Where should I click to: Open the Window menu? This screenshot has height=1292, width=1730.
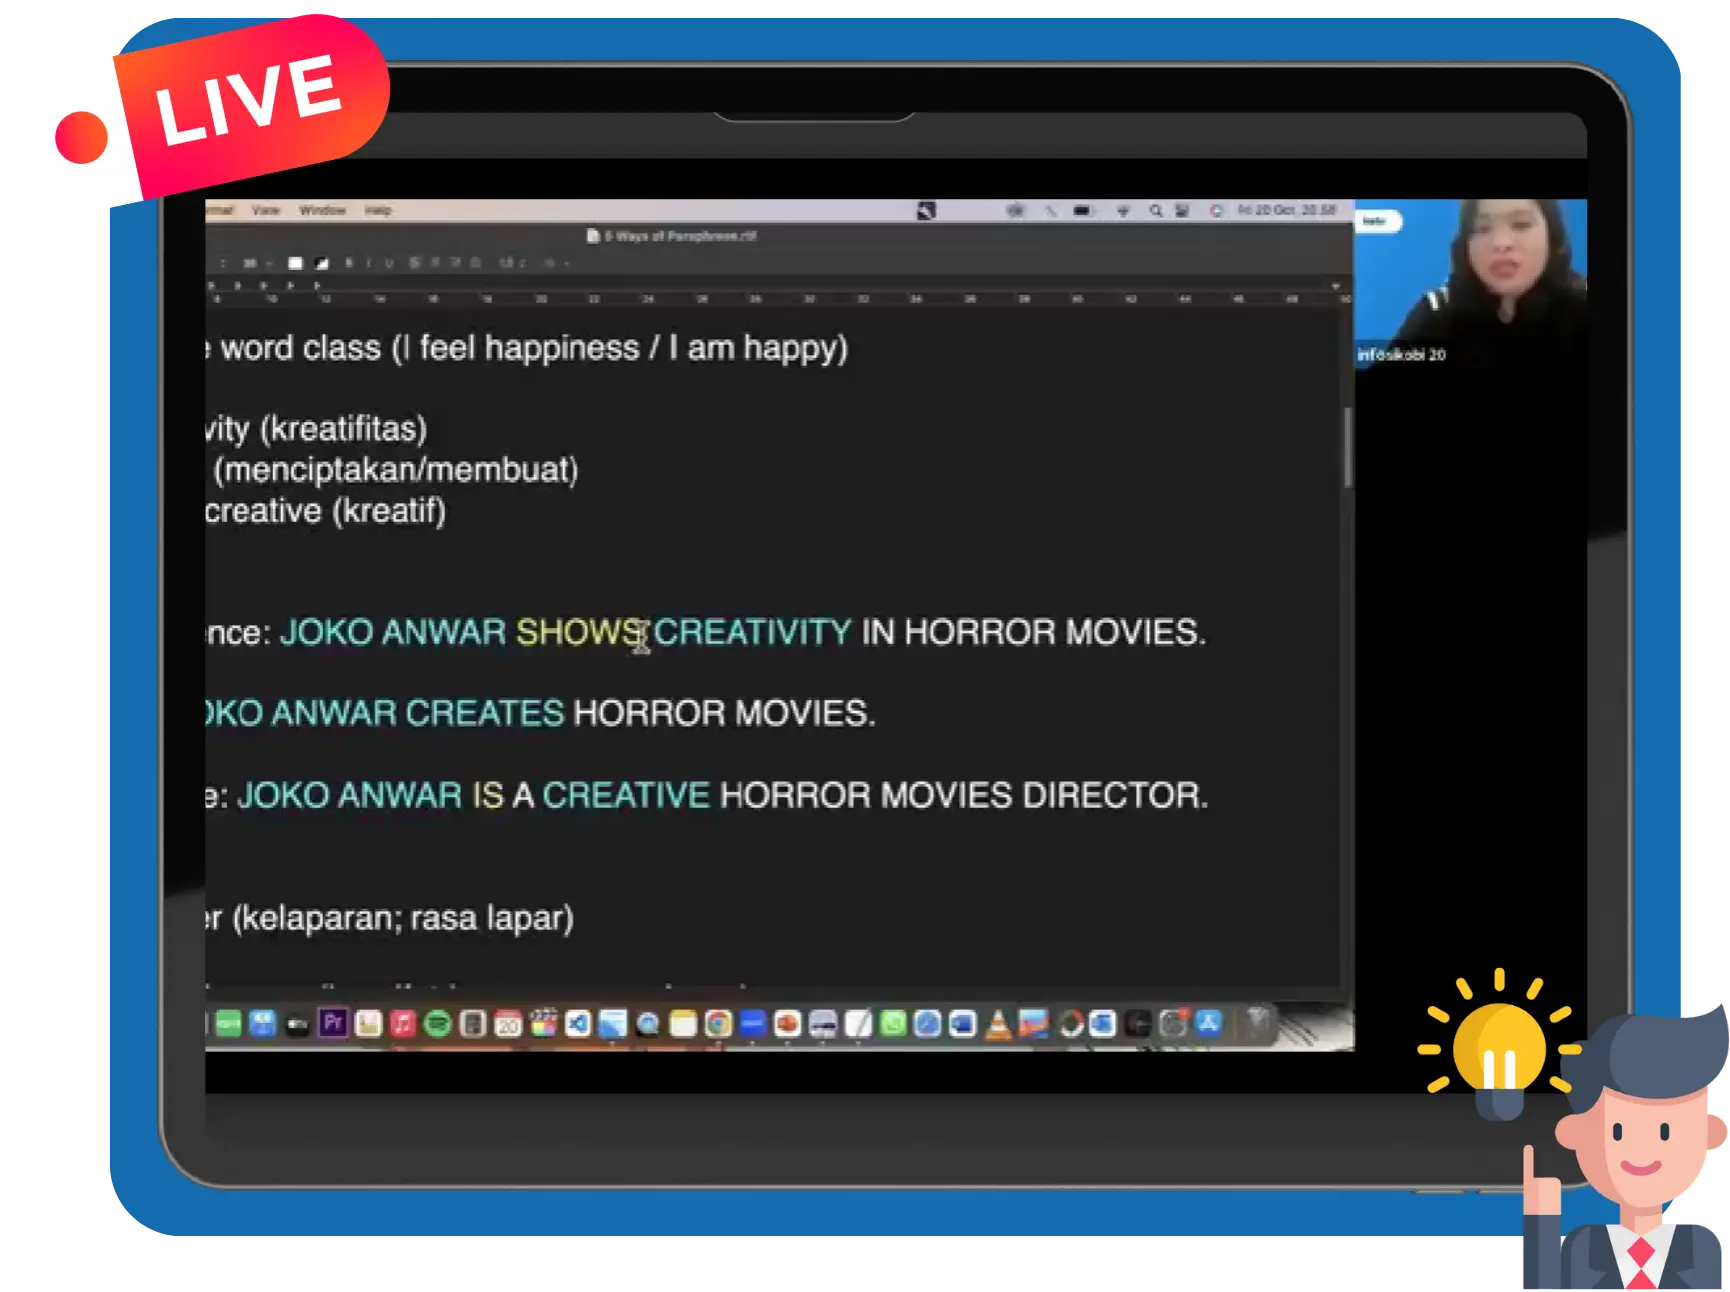[322, 210]
